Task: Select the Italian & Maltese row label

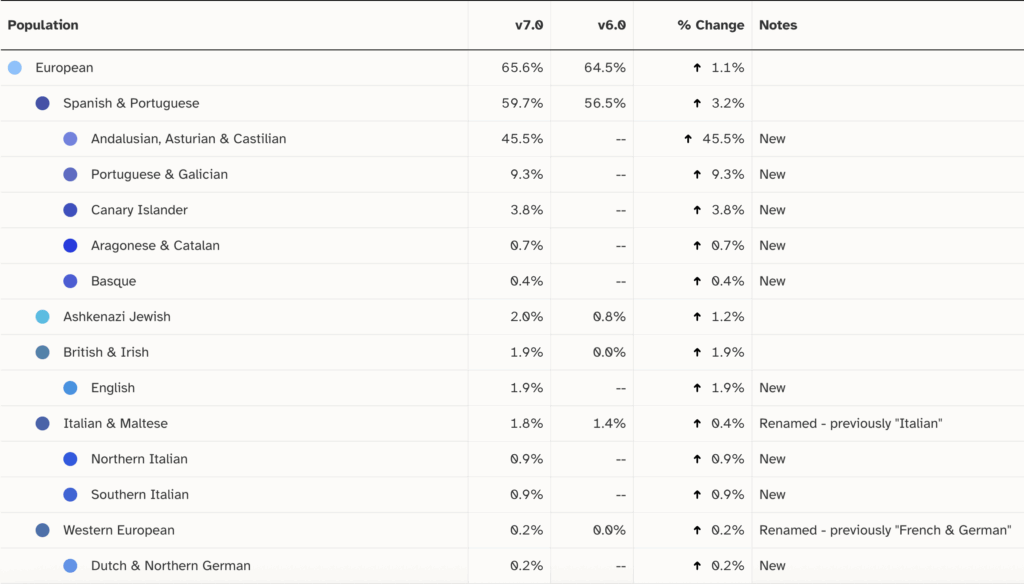Action: pyautogui.click(x=115, y=423)
